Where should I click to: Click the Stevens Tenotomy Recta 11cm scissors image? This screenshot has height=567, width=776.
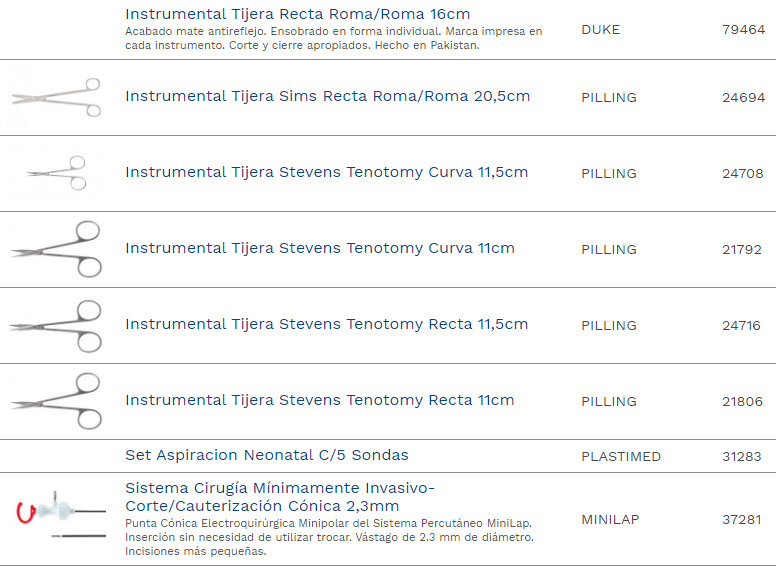point(56,401)
